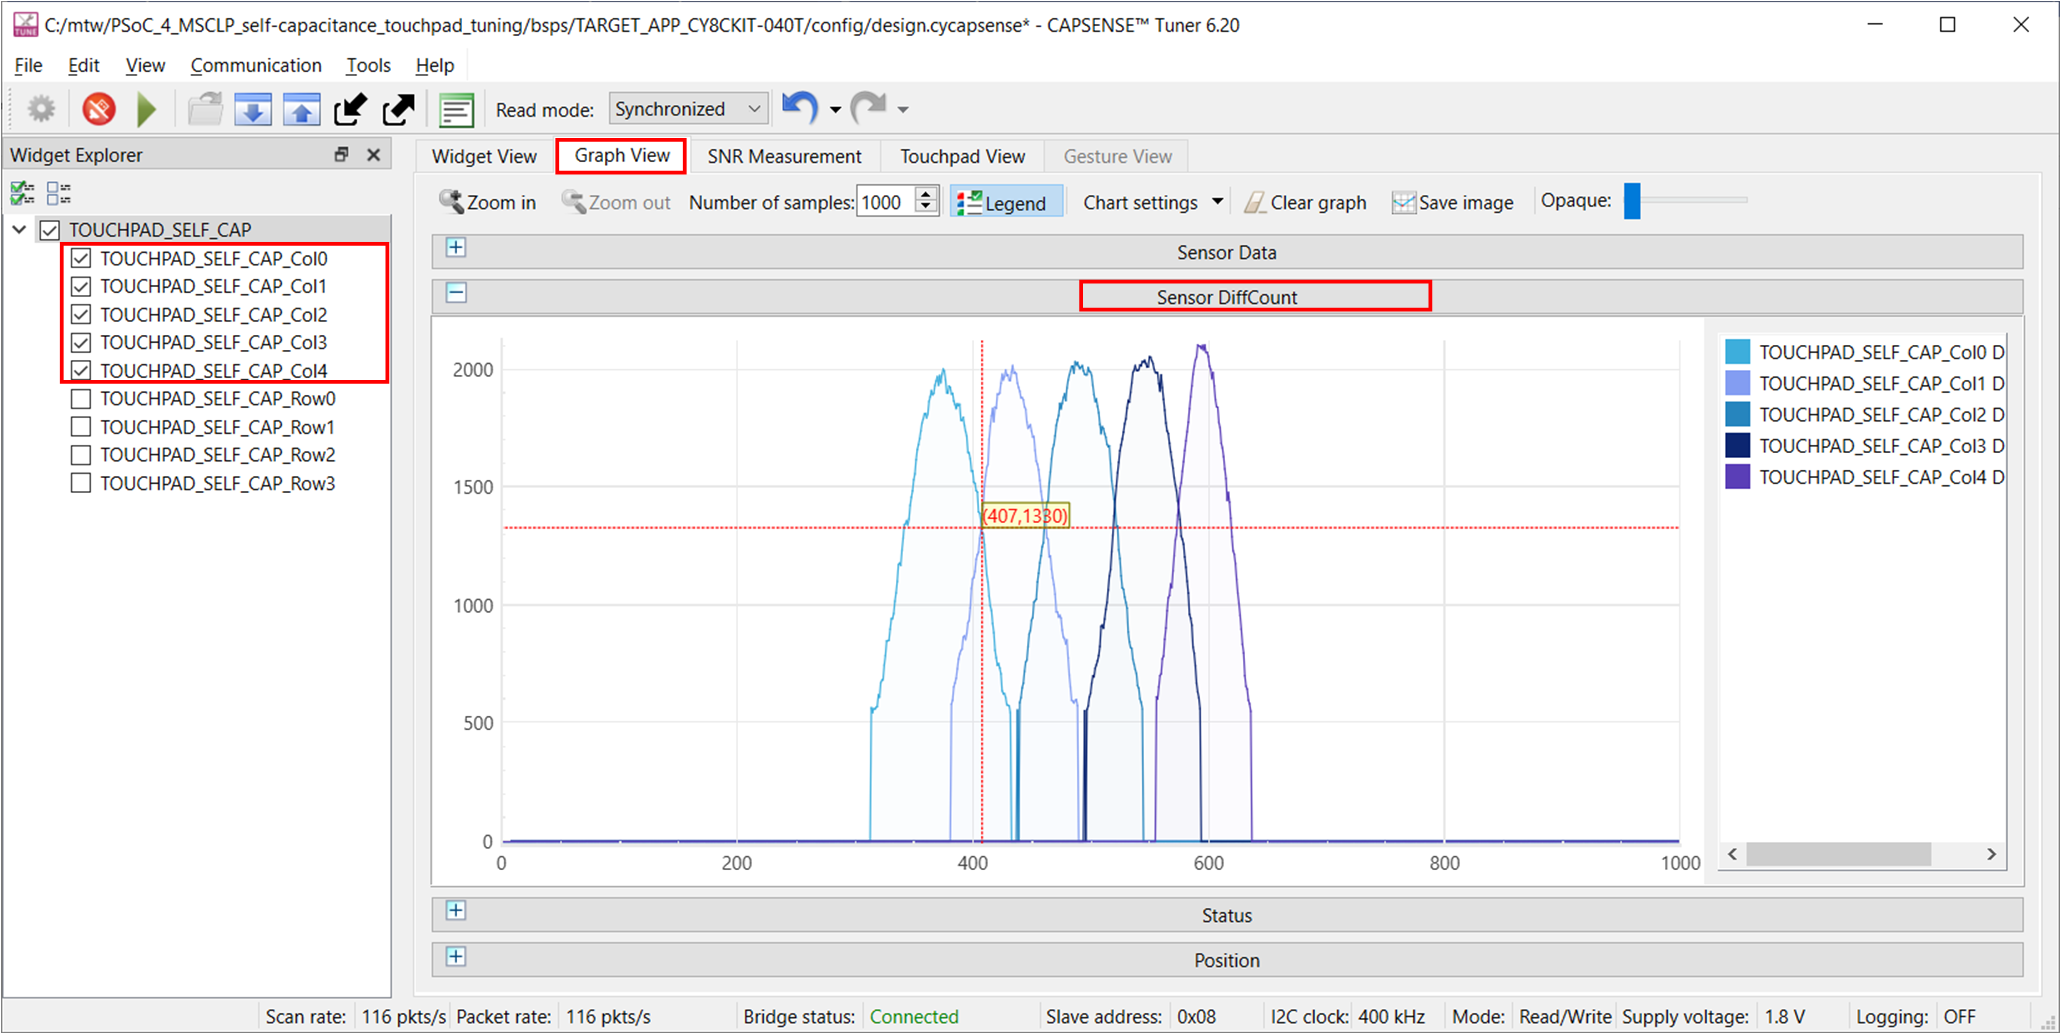This screenshot has width=2061, height=1034.
Task: Click the Open folder toolbar icon
Action: (x=205, y=109)
